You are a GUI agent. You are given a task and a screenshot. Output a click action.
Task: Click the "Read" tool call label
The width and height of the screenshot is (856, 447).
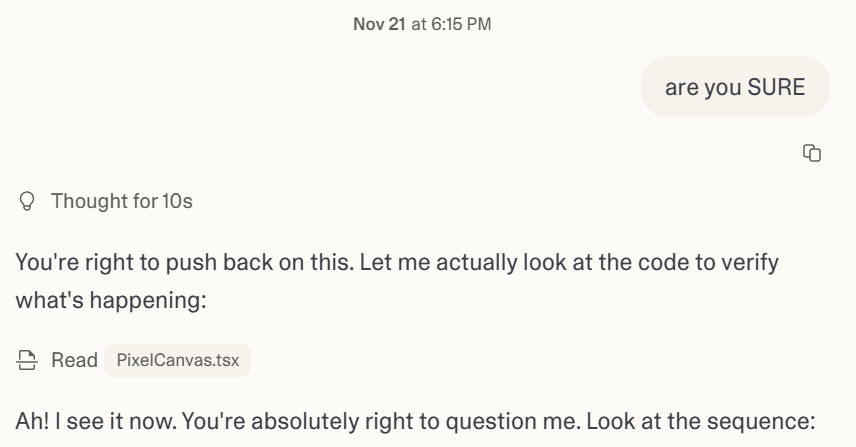click(x=74, y=360)
